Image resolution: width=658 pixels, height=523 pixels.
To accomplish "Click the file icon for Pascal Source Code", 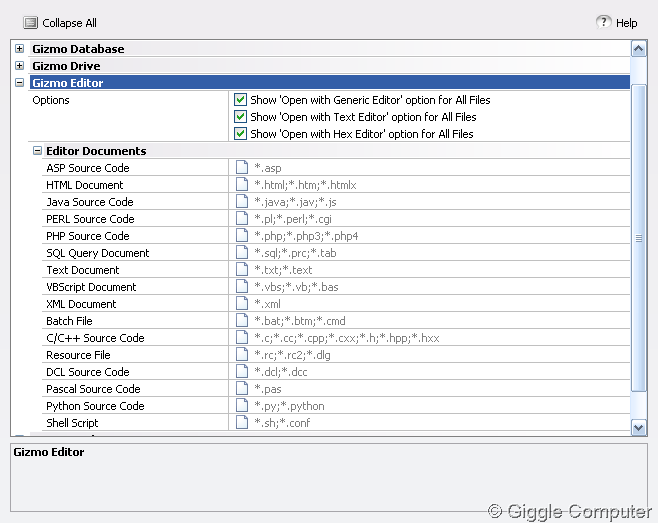I will 242,388.
